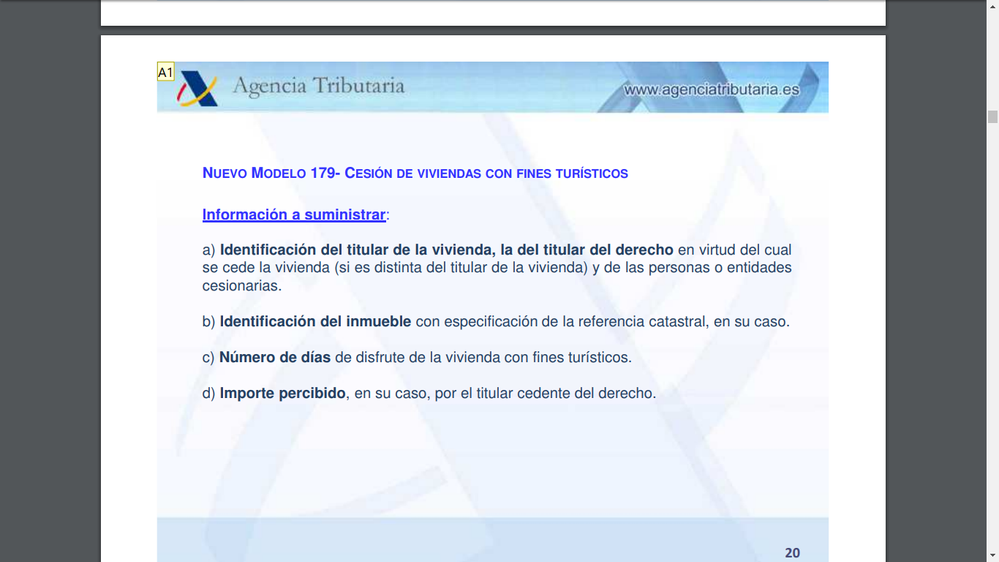This screenshot has height=562, width=999.
Task: Click the bold 'Importe percibido' text
Action: [283, 394]
